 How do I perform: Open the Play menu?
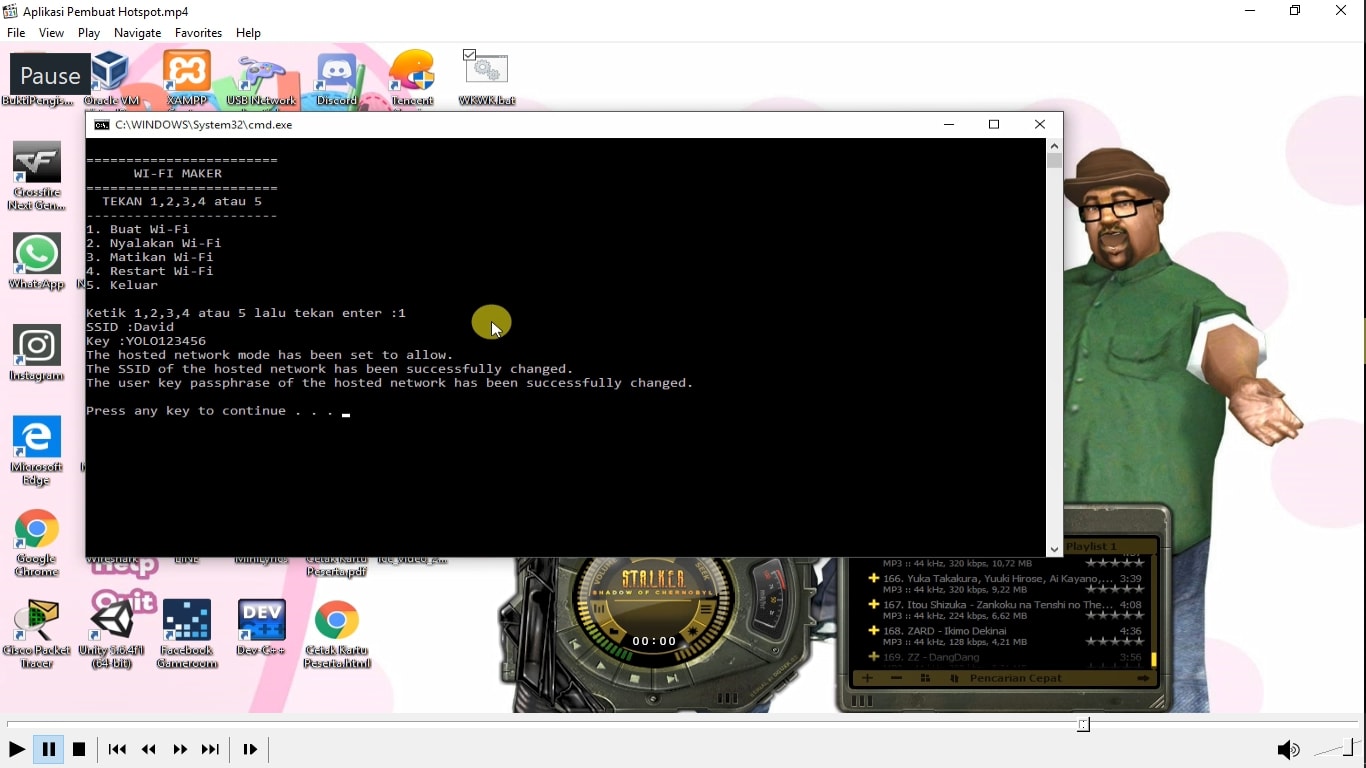point(89,33)
